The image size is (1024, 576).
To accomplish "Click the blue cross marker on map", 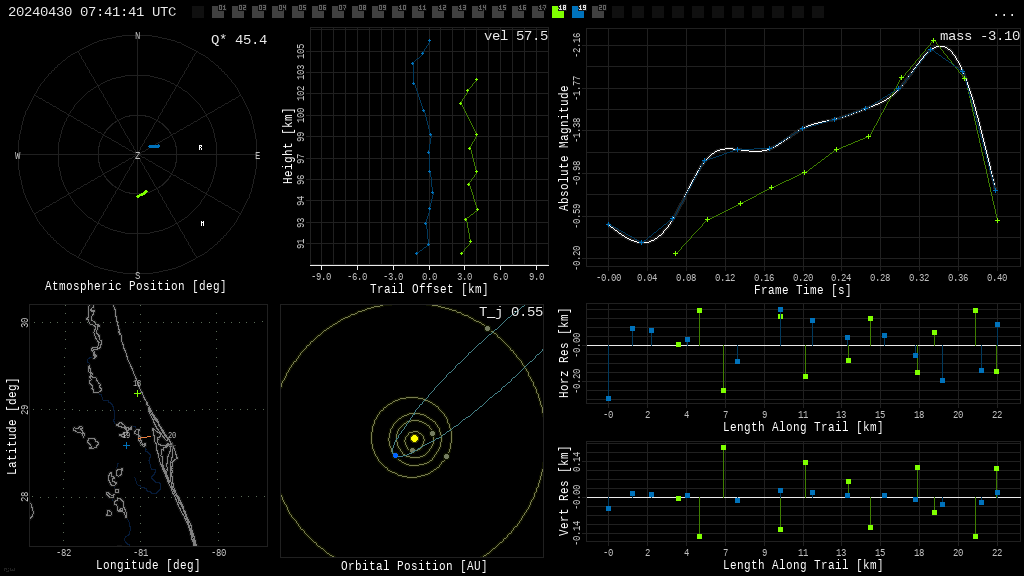I will [x=126, y=445].
